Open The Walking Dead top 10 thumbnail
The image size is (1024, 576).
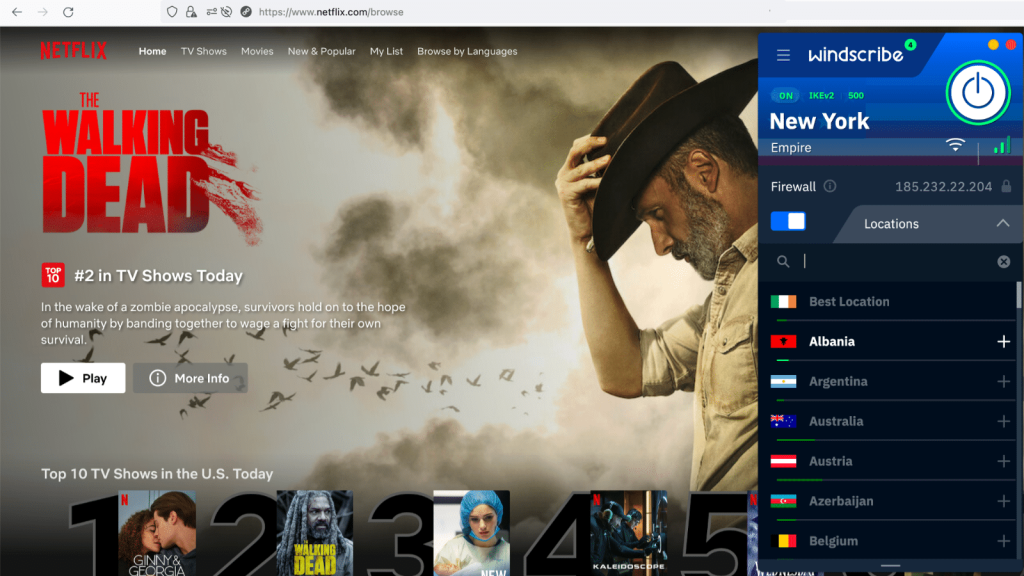point(315,533)
